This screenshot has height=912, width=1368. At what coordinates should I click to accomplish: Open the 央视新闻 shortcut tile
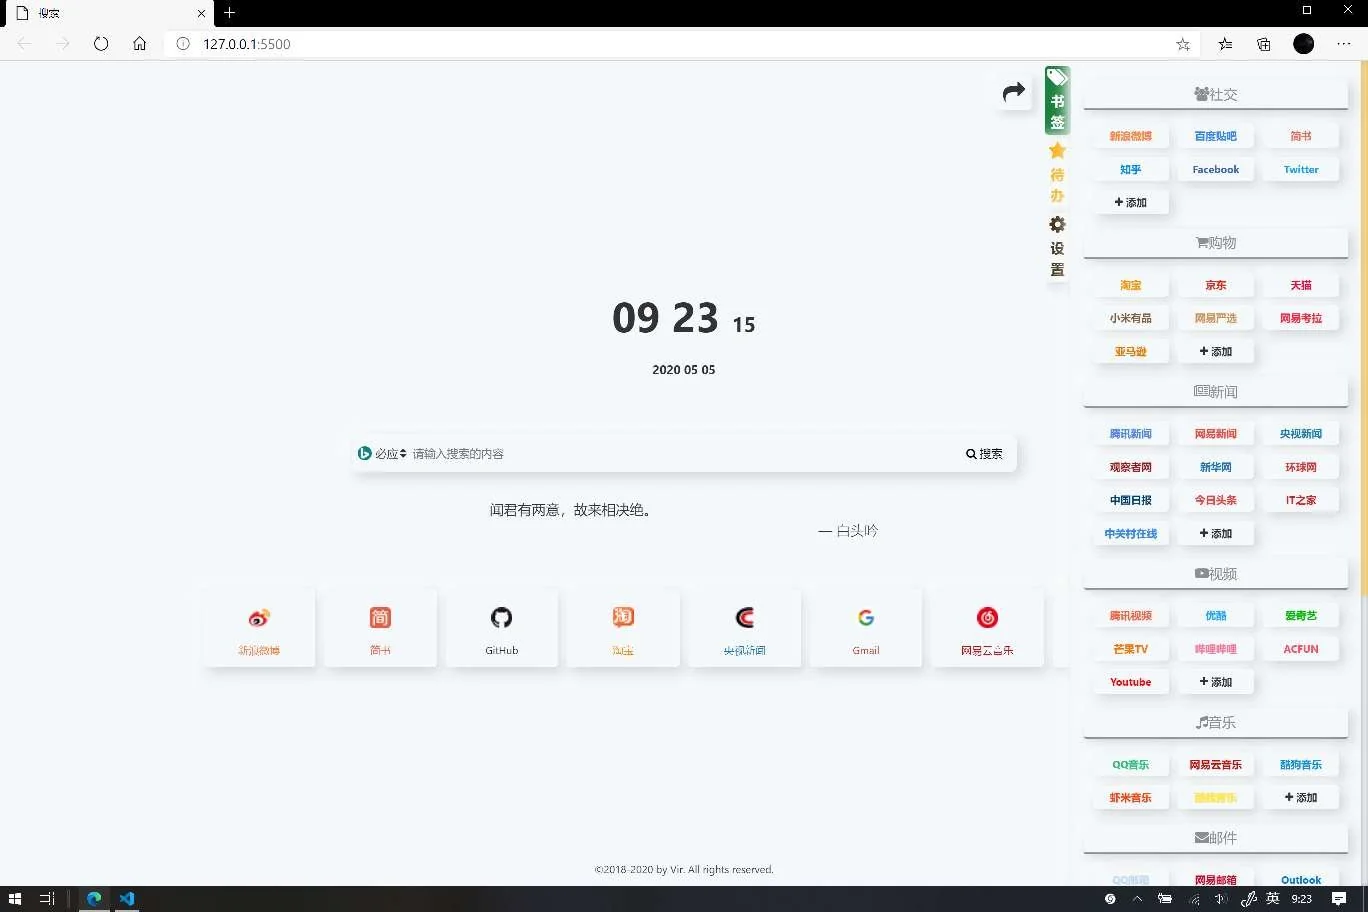coord(744,628)
